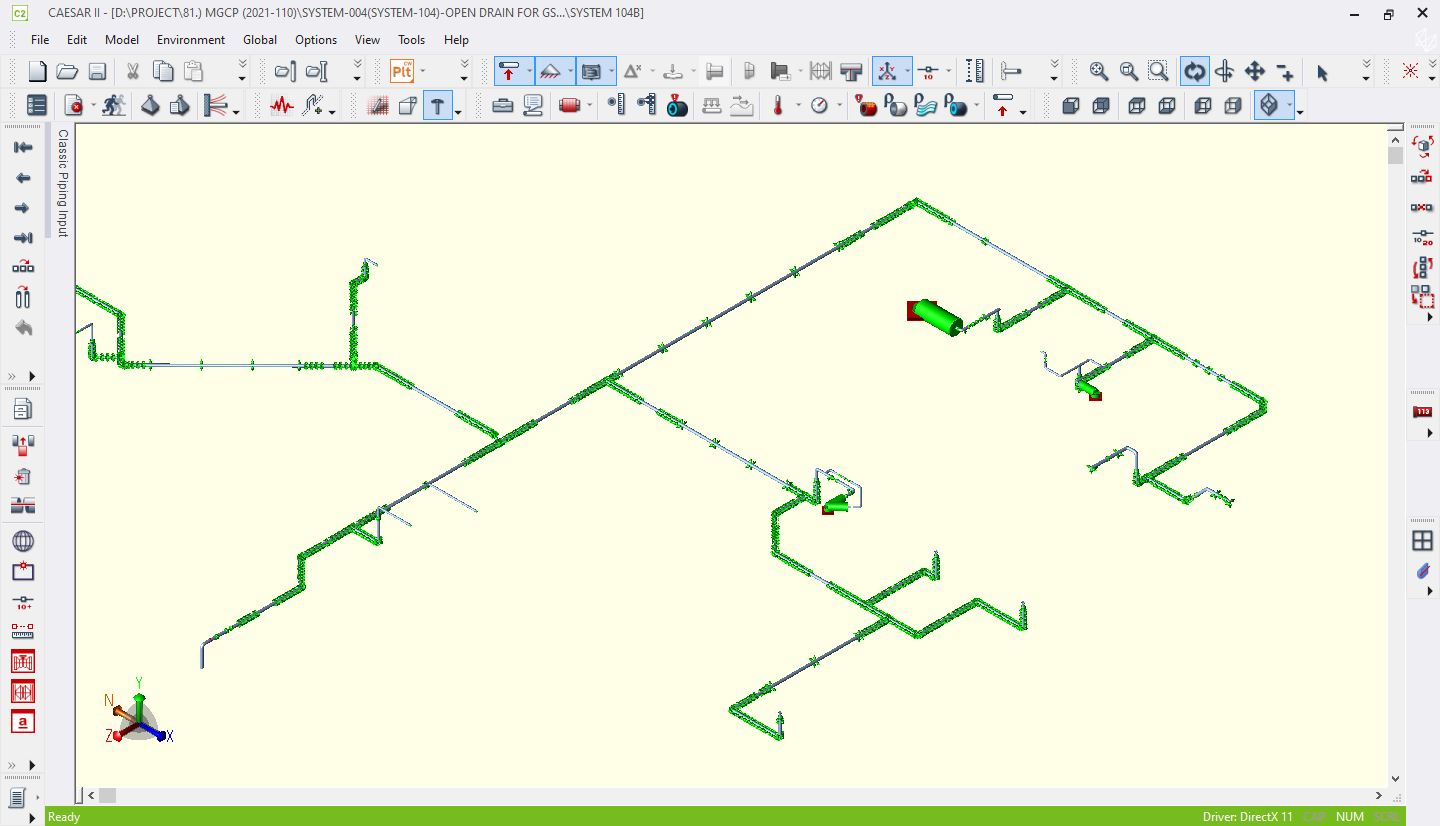Click the Pan view arrows icon

(1254, 71)
